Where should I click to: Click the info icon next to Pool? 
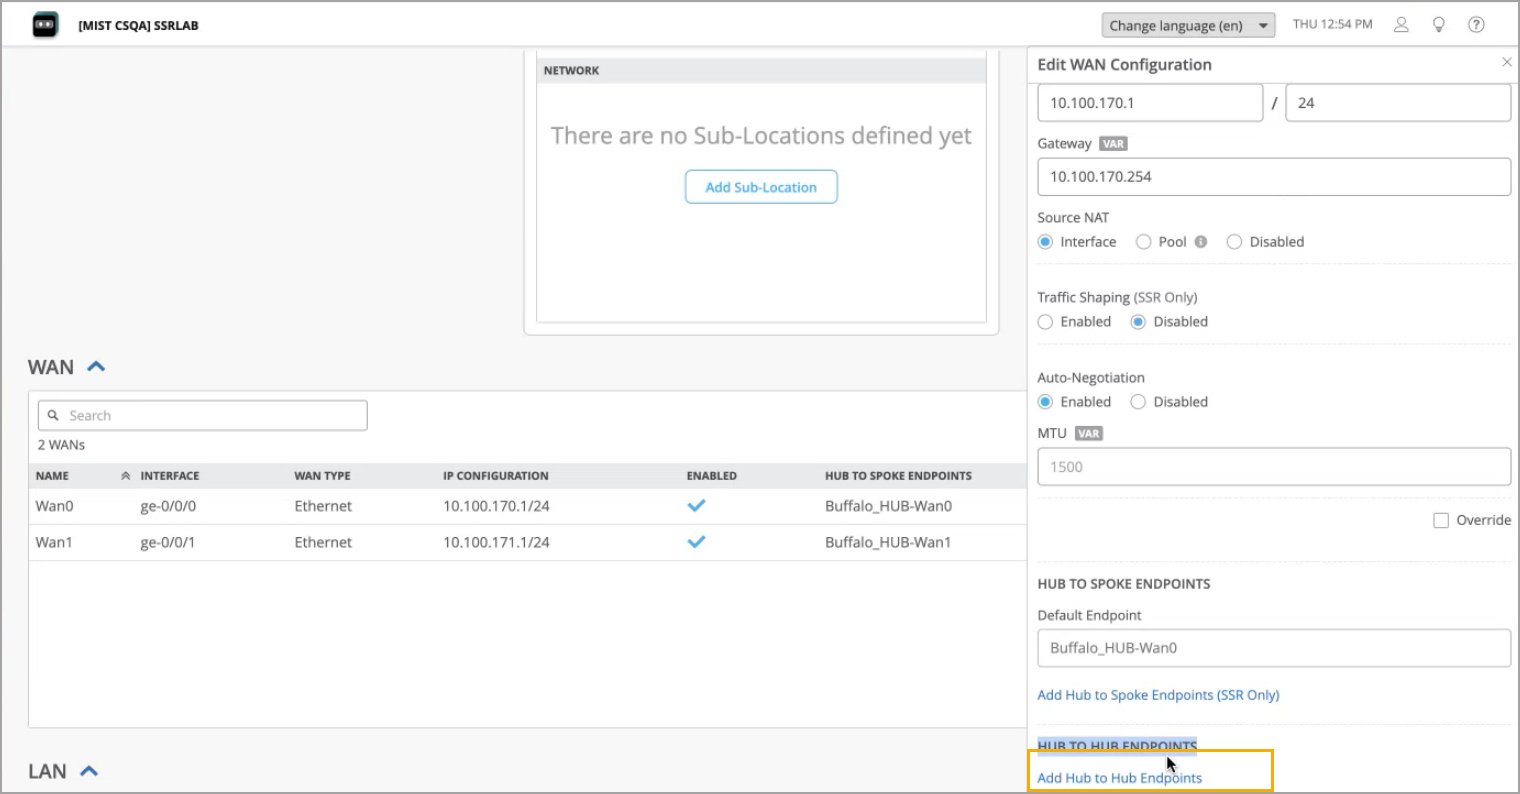(x=1201, y=242)
